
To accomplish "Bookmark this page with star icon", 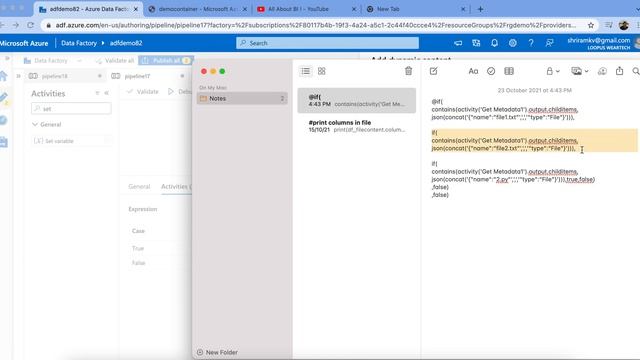I will 591,25.
